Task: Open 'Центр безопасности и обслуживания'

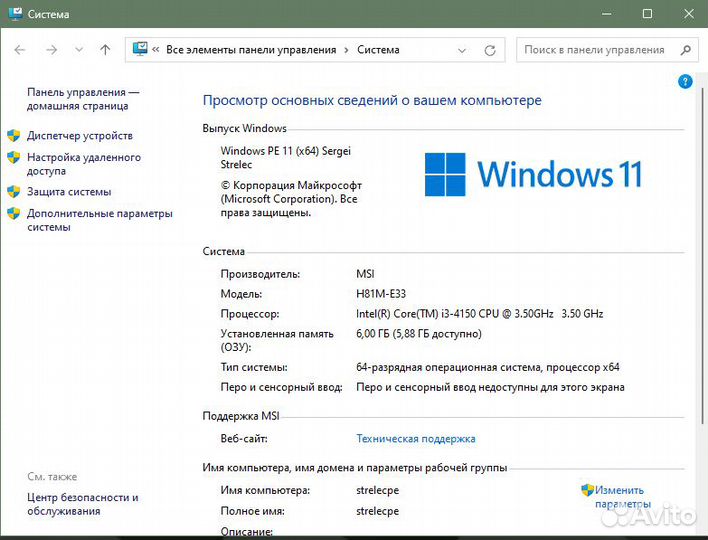Action: pyautogui.click(x=83, y=504)
